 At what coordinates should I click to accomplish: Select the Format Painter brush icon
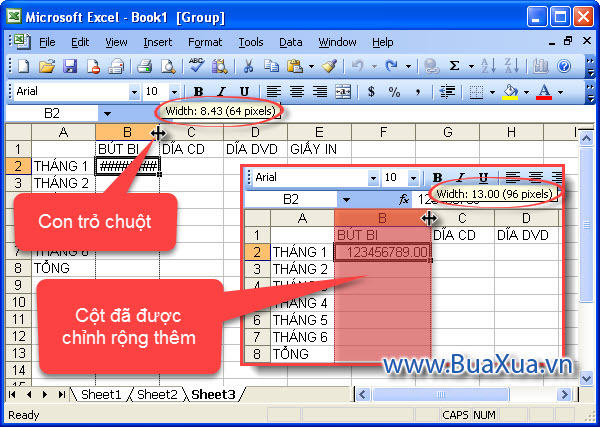click(x=329, y=67)
